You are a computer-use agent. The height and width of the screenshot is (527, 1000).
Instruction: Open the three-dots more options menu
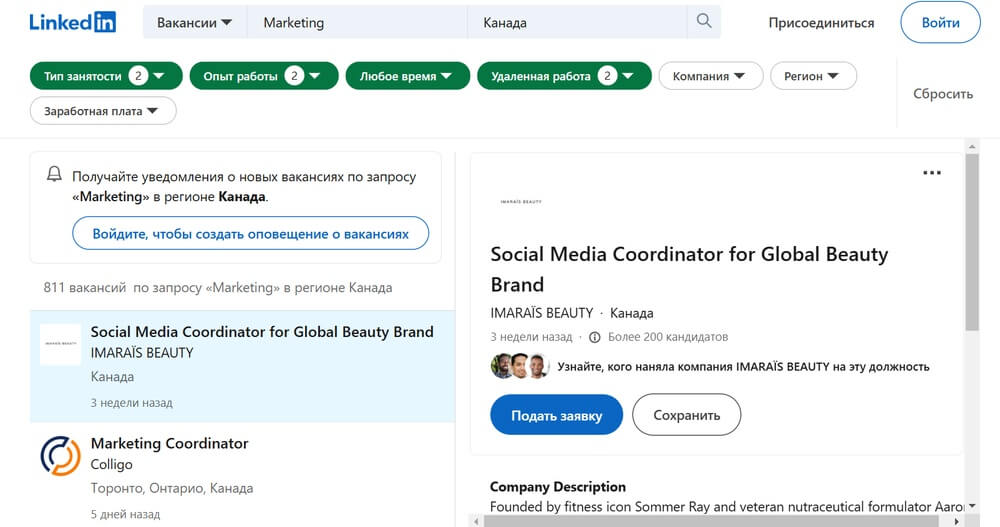click(932, 173)
